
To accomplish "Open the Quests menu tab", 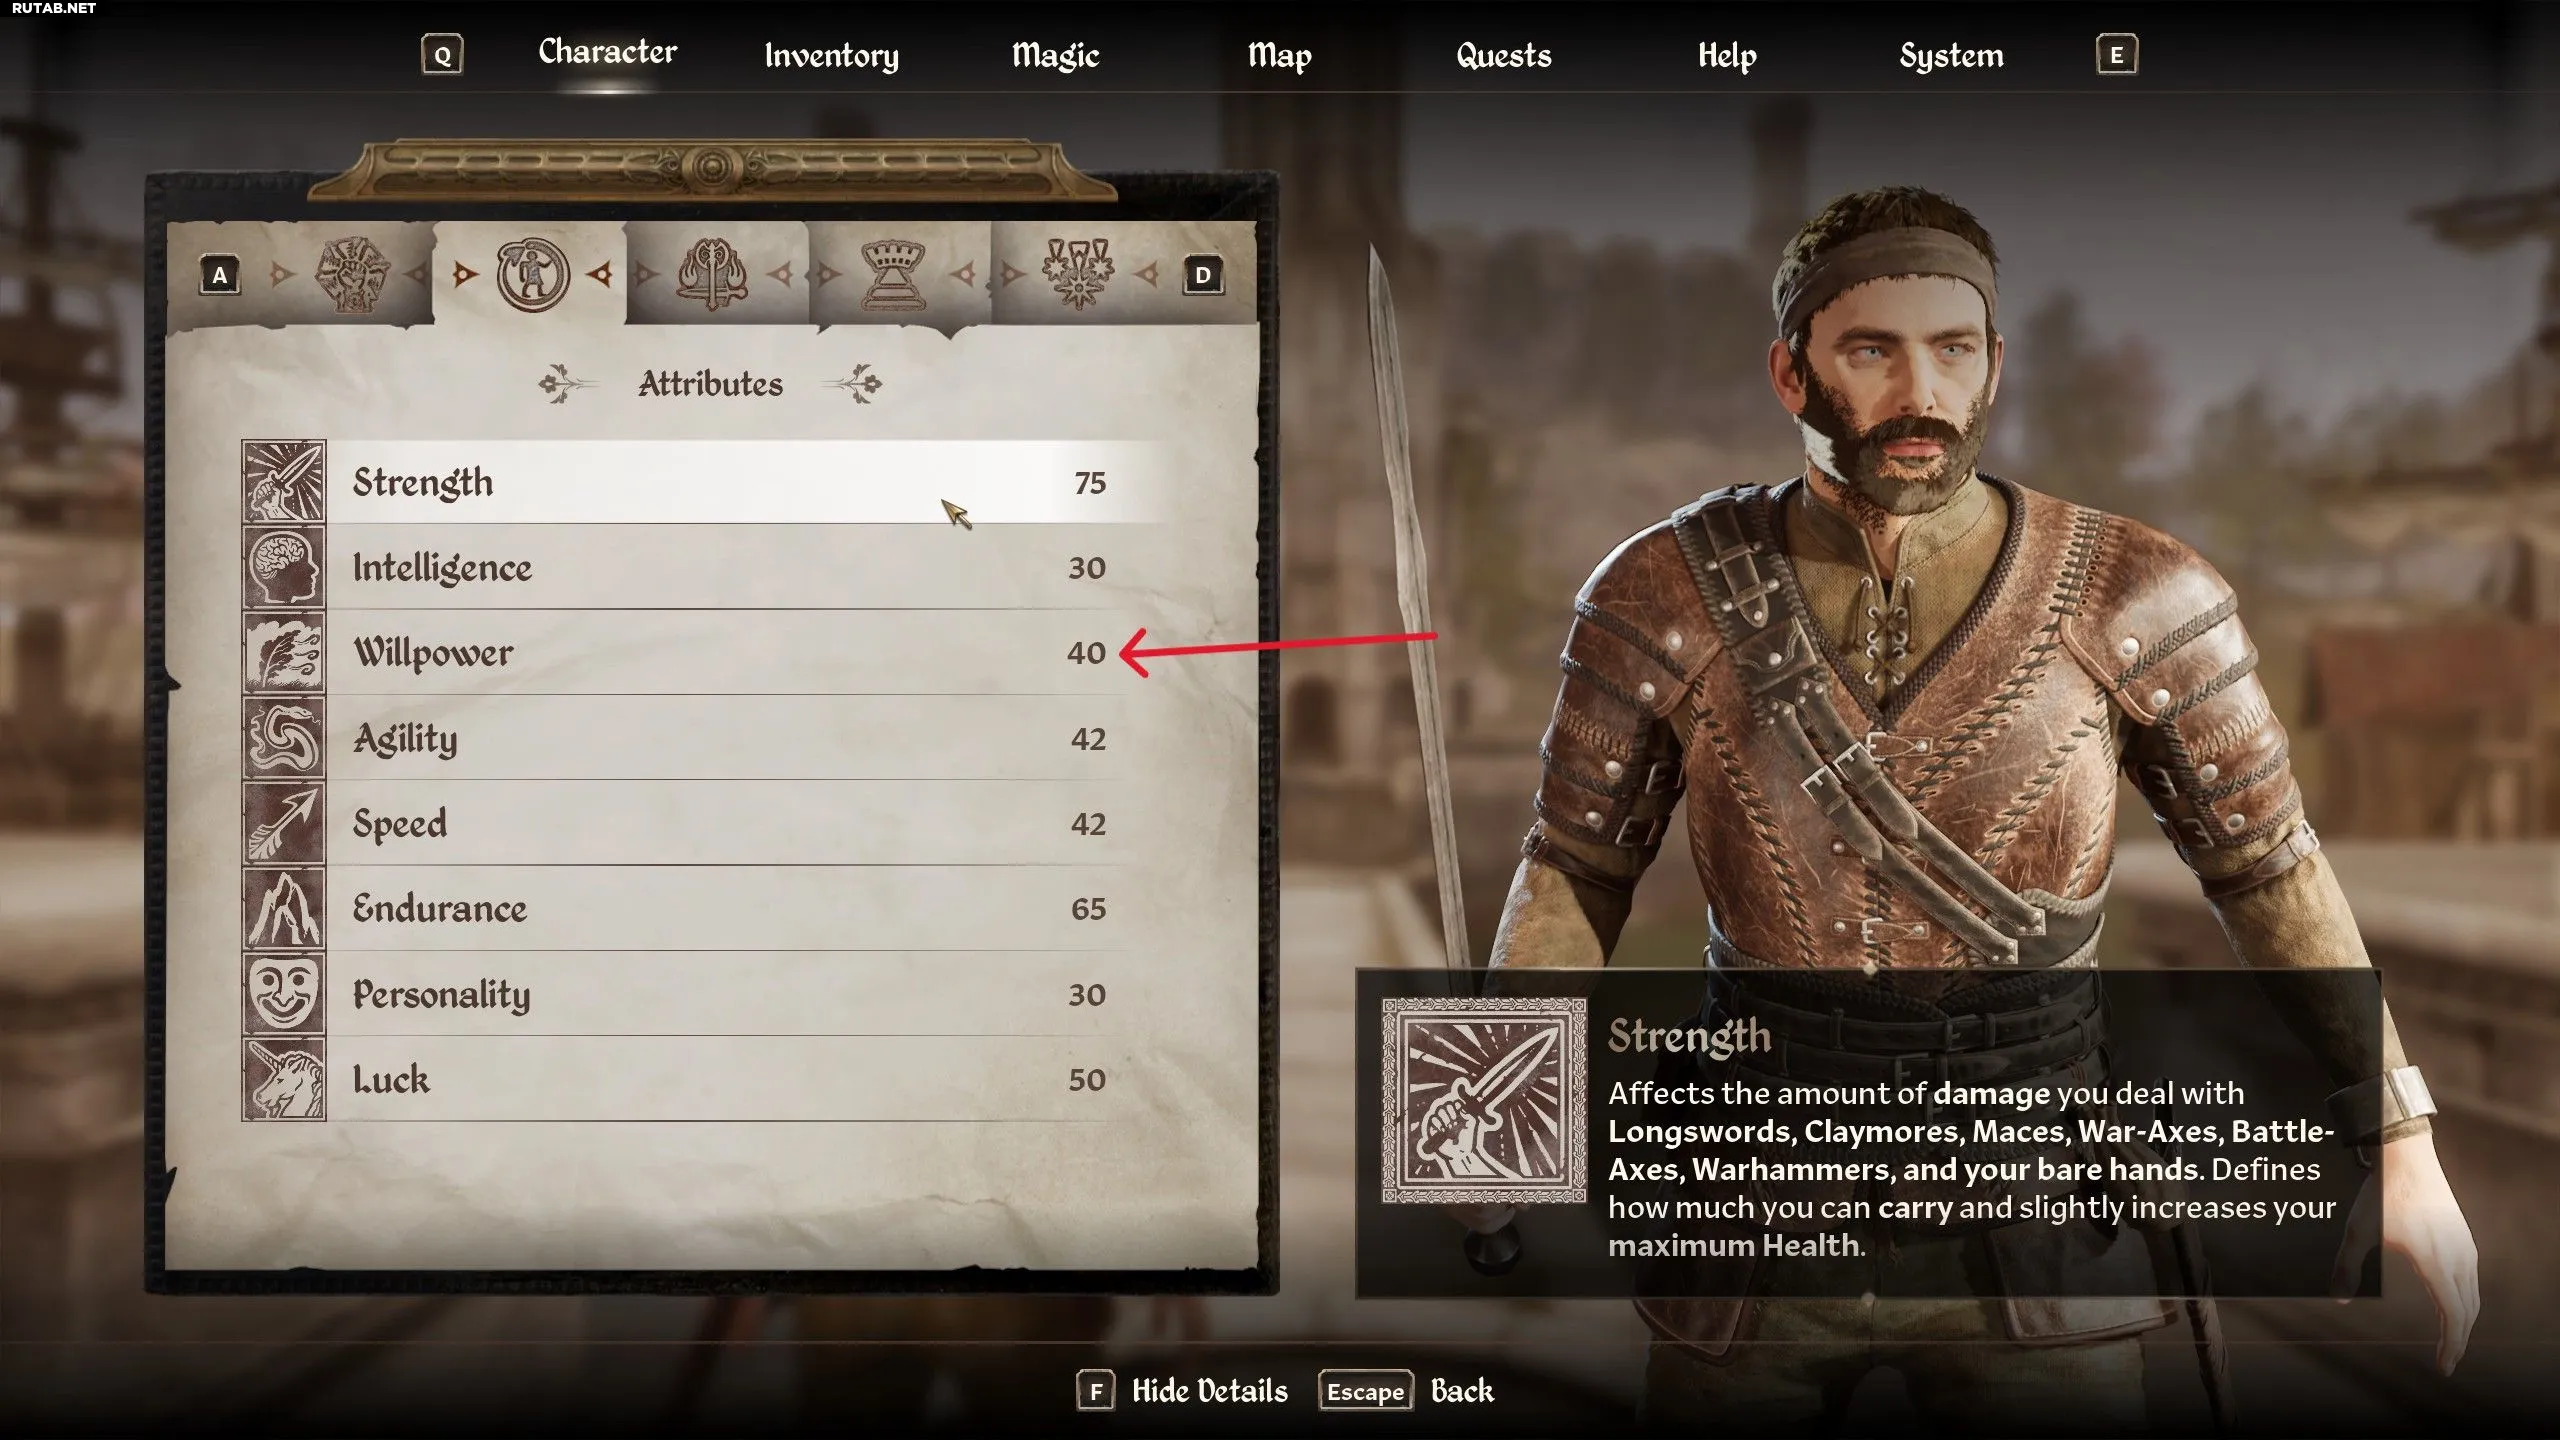I will click(1503, 56).
